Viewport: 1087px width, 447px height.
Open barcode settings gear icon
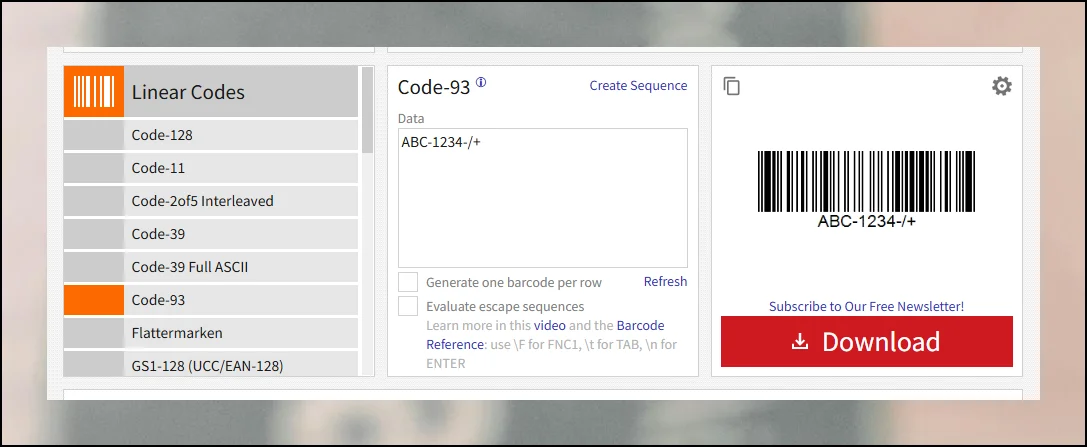[x=1001, y=87]
